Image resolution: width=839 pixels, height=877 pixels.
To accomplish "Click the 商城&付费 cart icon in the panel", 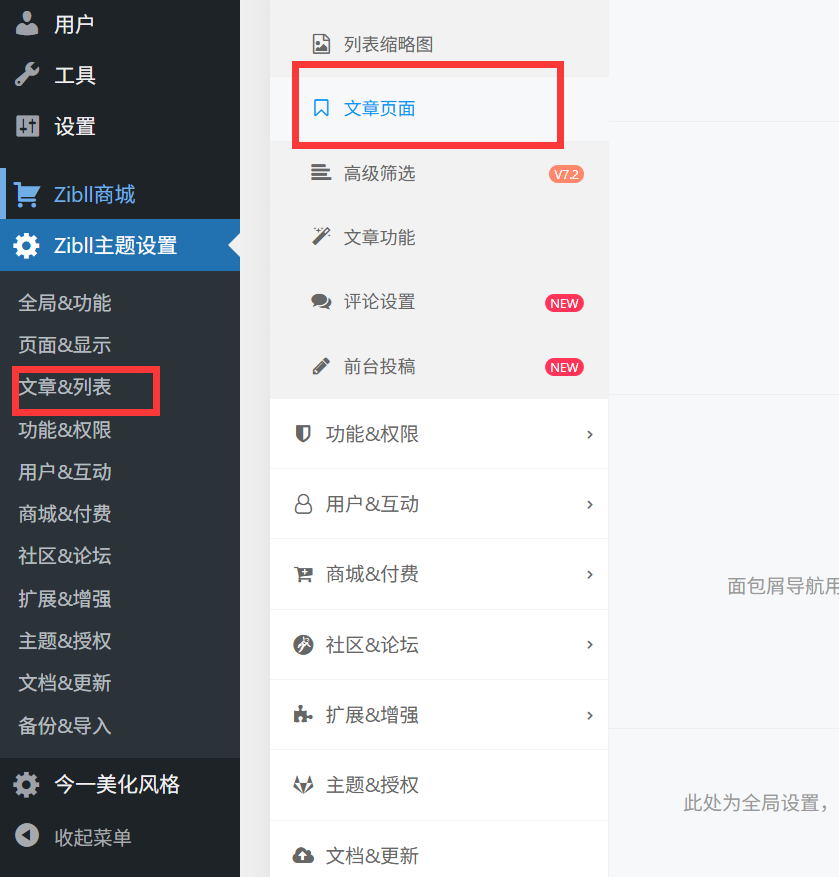I will pyautogui.click(x=303, y=574).
